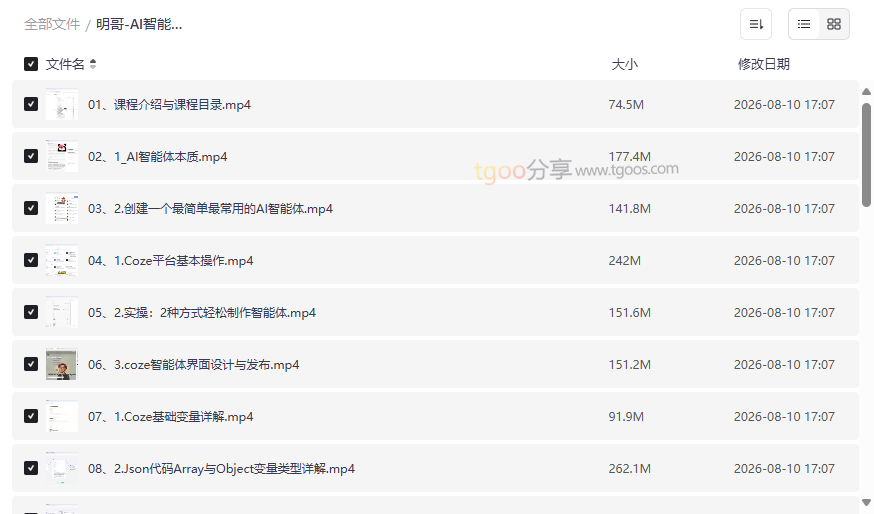Viewport: 874px width, 514px height.
Task: Open file name 08、2.Json代码Array与Object变量类型详解.mp4
Action: [221, 469]
